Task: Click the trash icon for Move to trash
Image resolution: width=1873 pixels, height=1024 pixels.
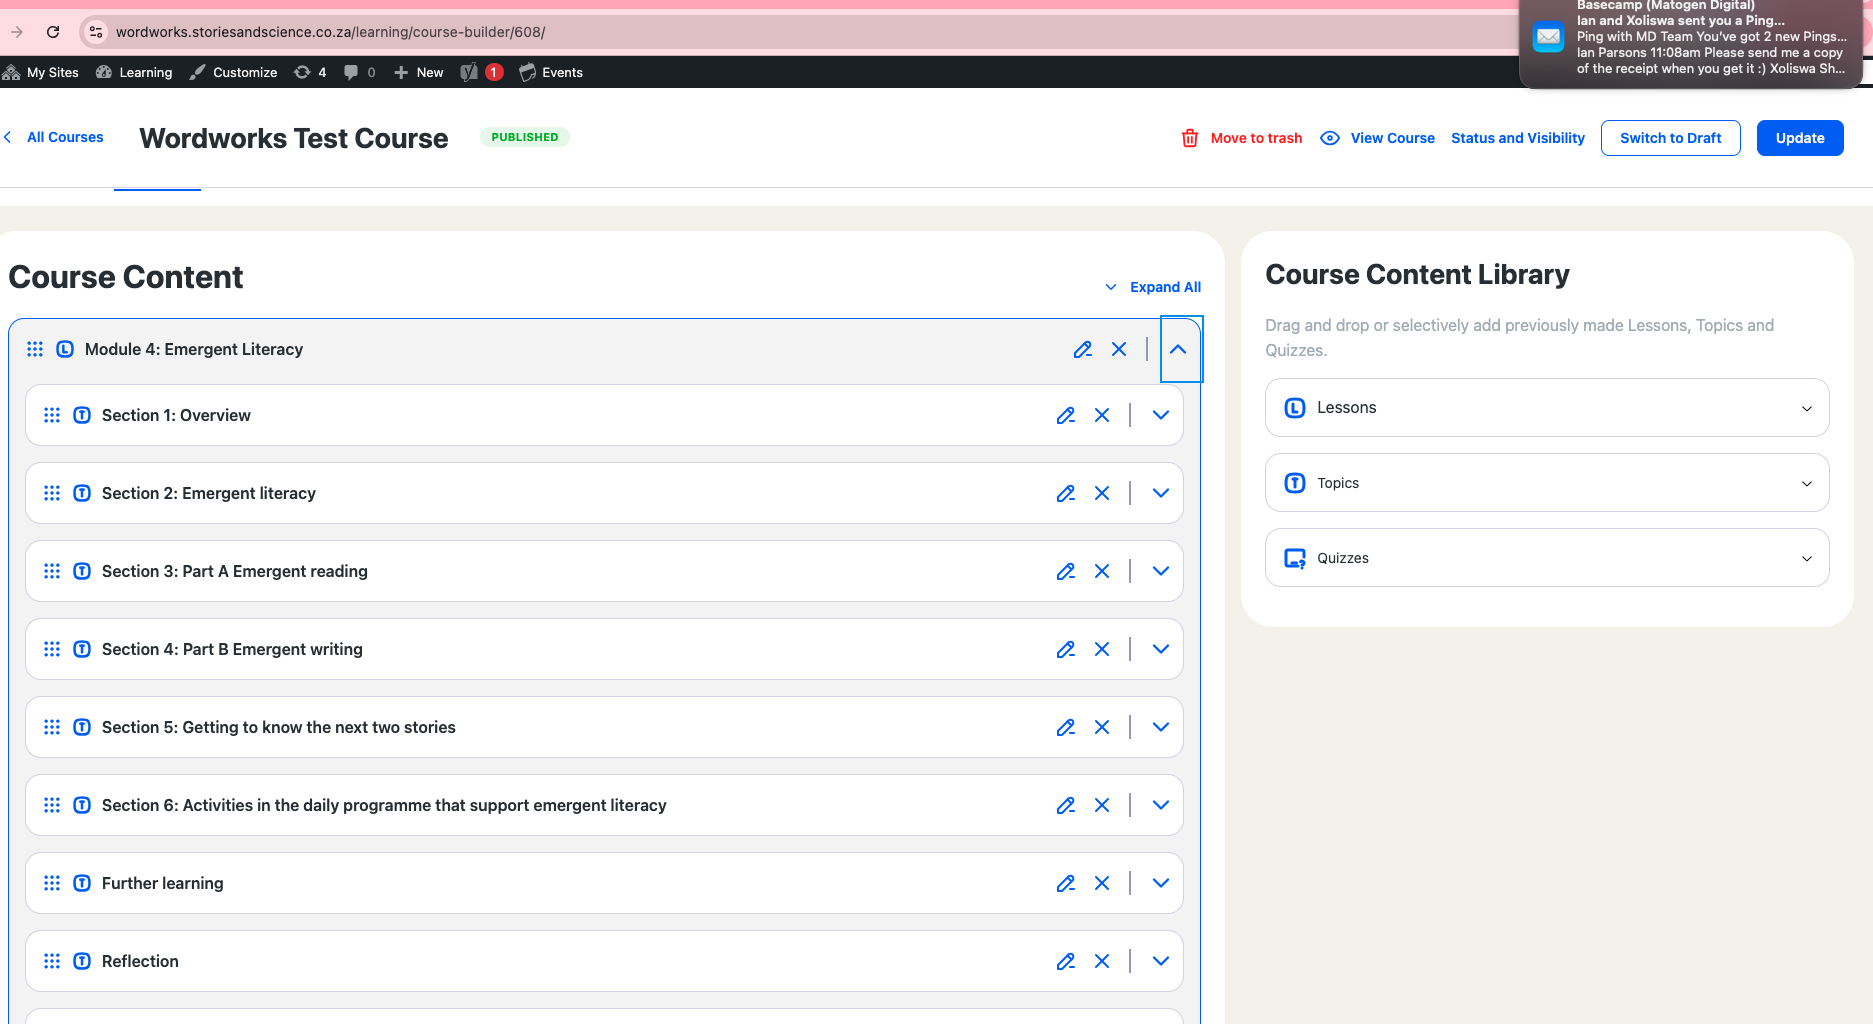Action: (x=1189, y=138)
